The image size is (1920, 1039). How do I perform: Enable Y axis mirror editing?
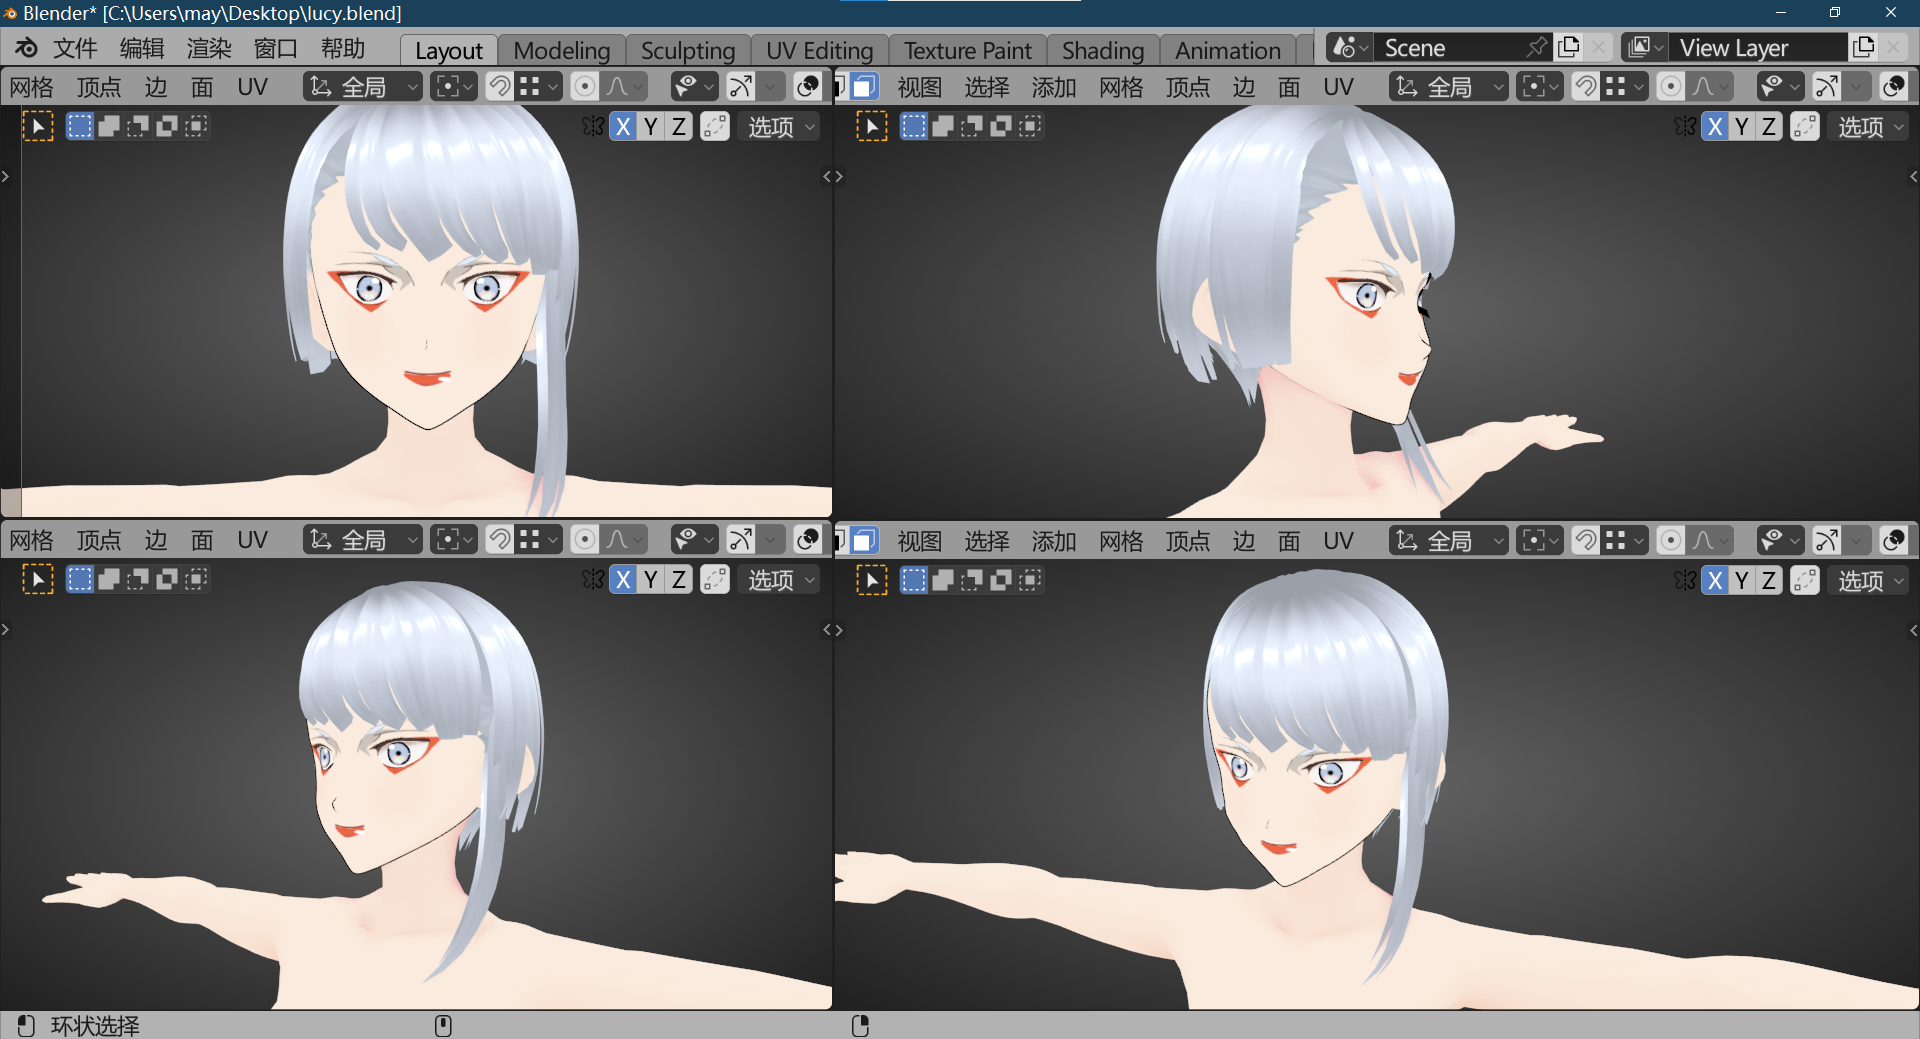(650, 126)
